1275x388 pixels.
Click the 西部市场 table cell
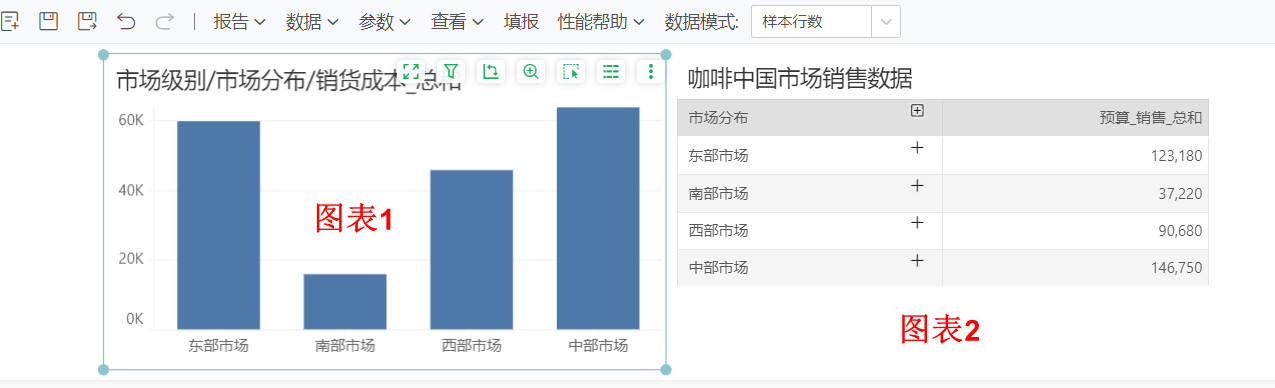click(x=809, y=230)
